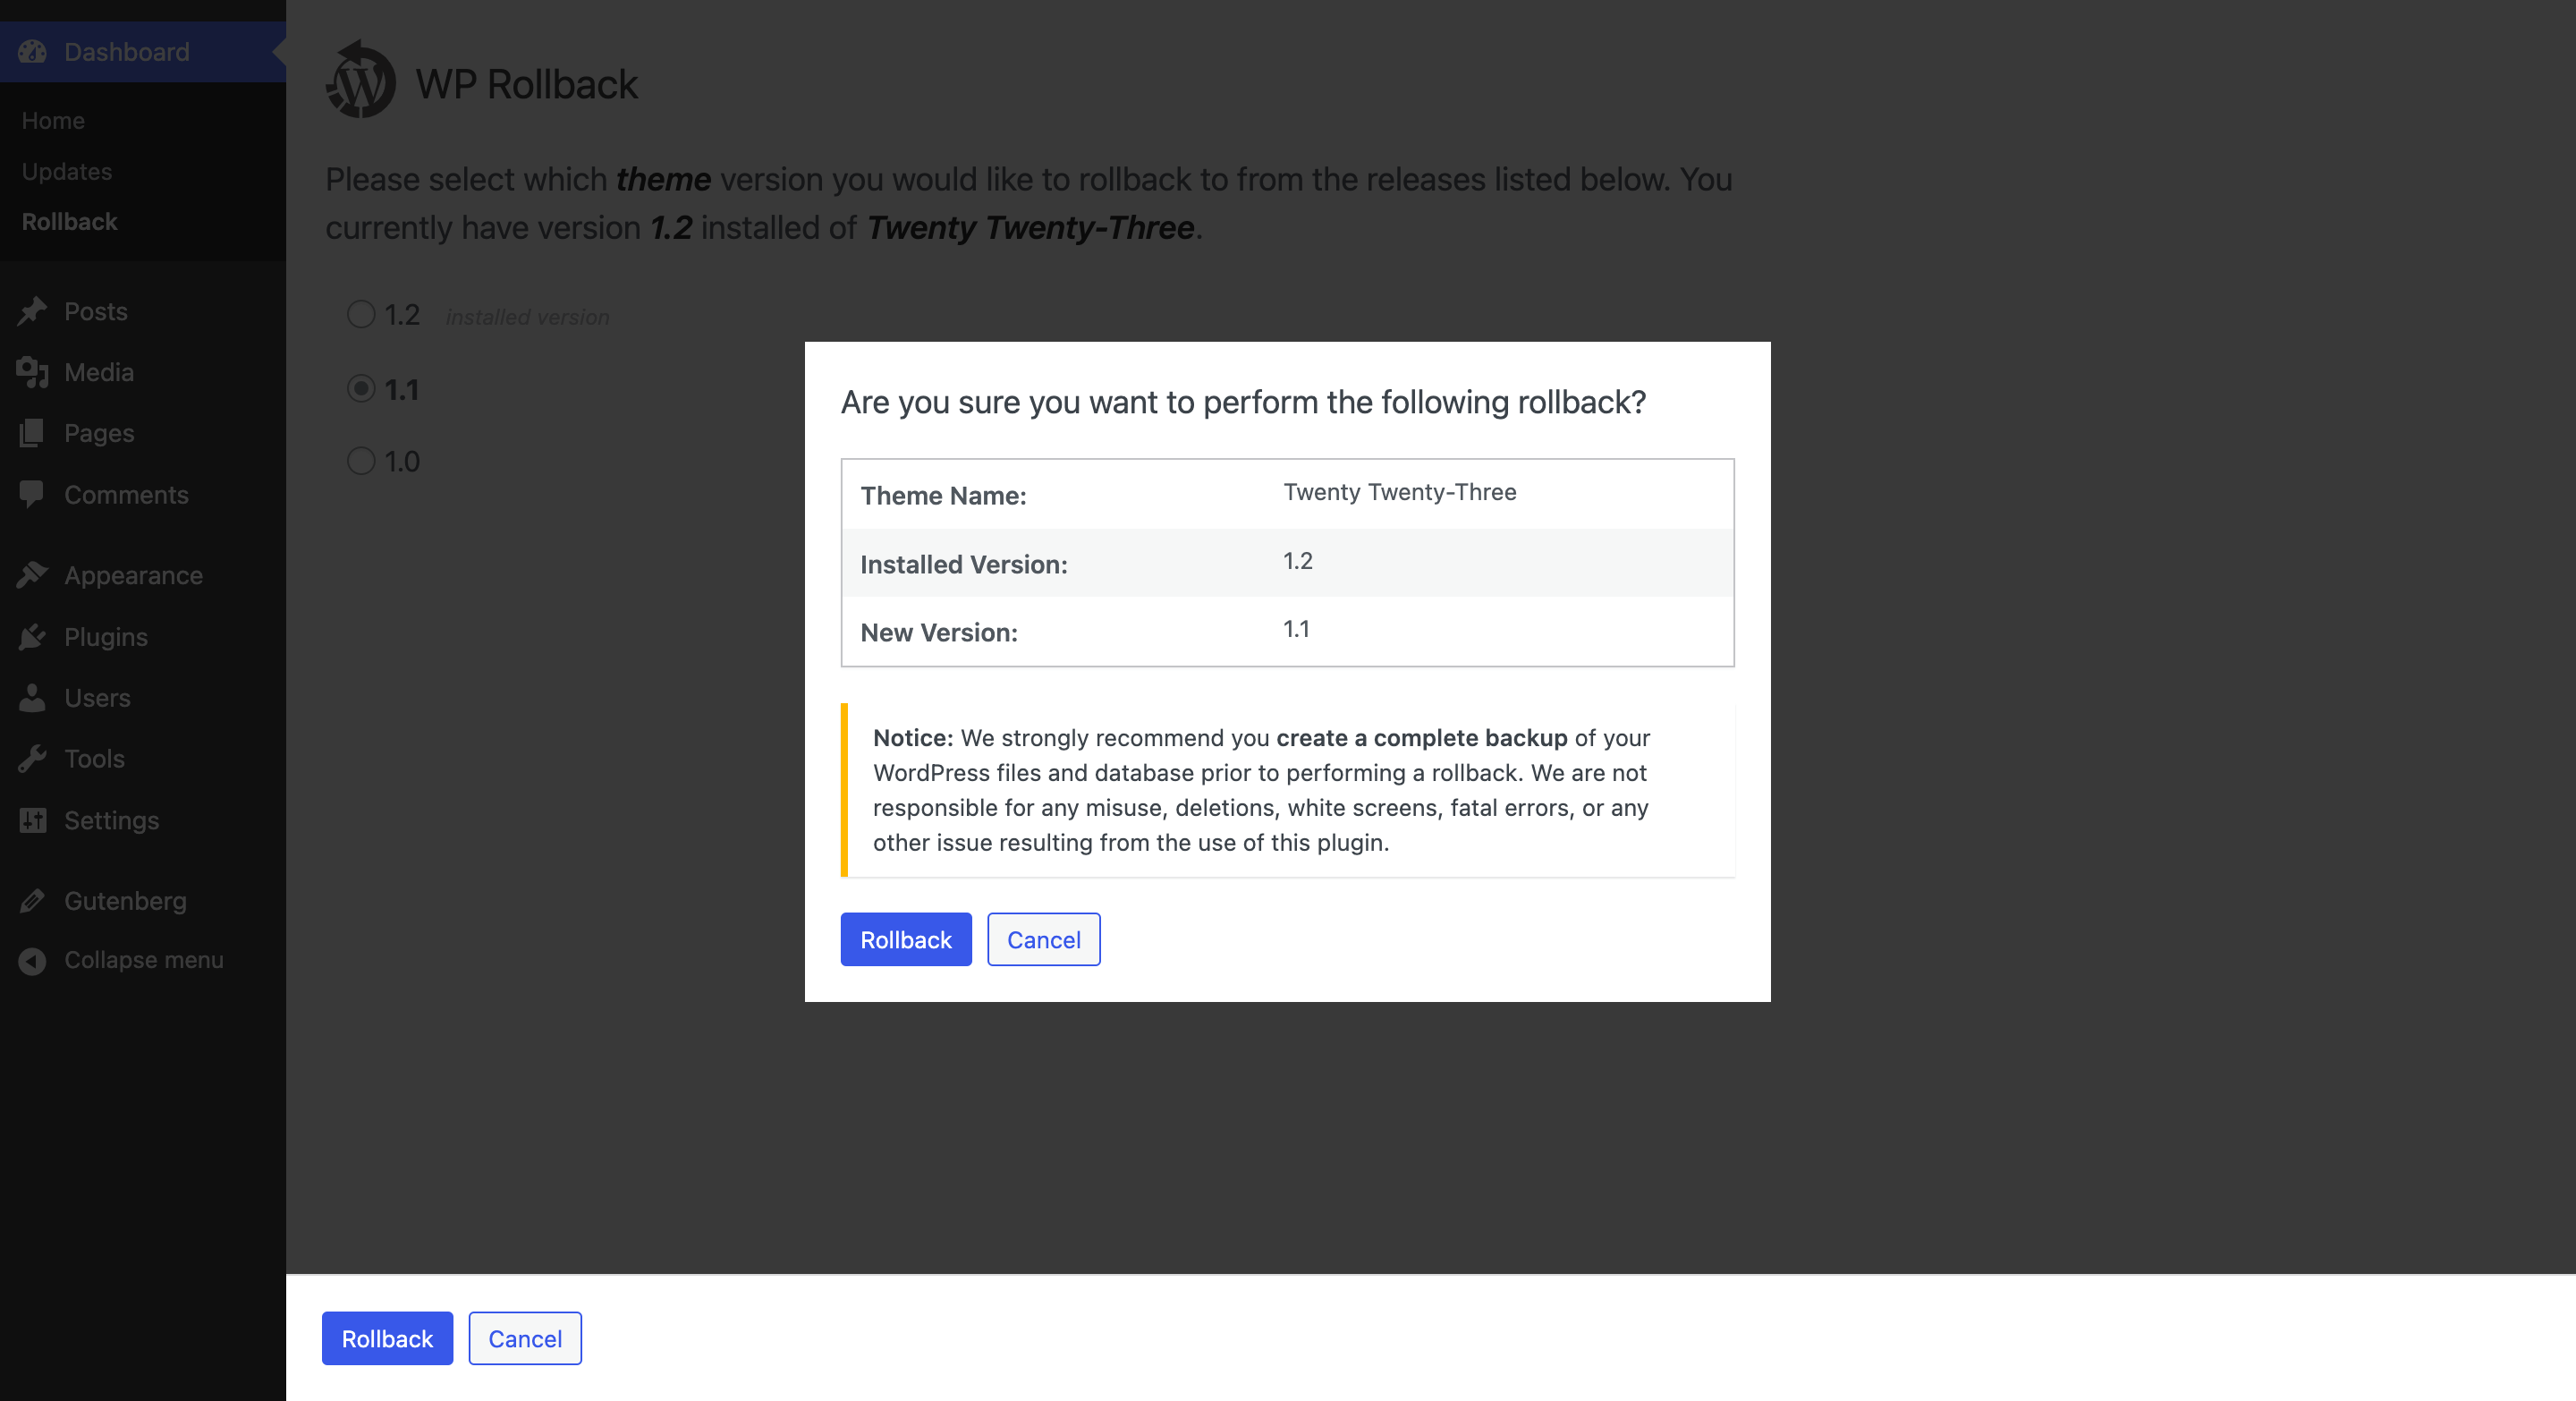Go to the Comments menu
The width and height of the screenshot is (2576, 1401).
(126, 494)
